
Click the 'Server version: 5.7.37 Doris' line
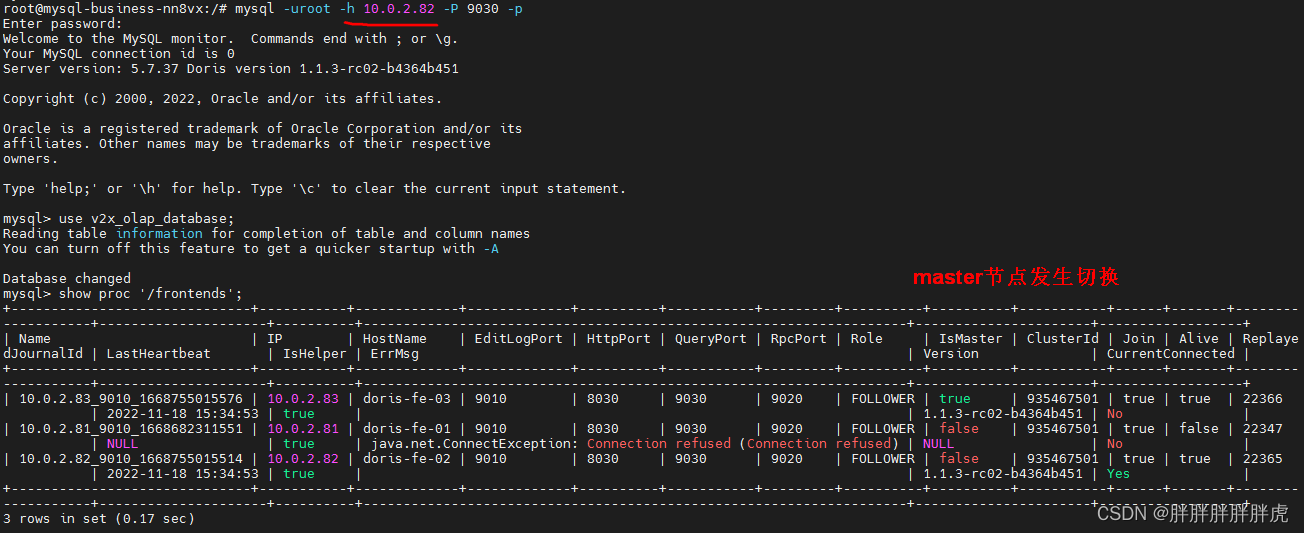coord(231,69)
